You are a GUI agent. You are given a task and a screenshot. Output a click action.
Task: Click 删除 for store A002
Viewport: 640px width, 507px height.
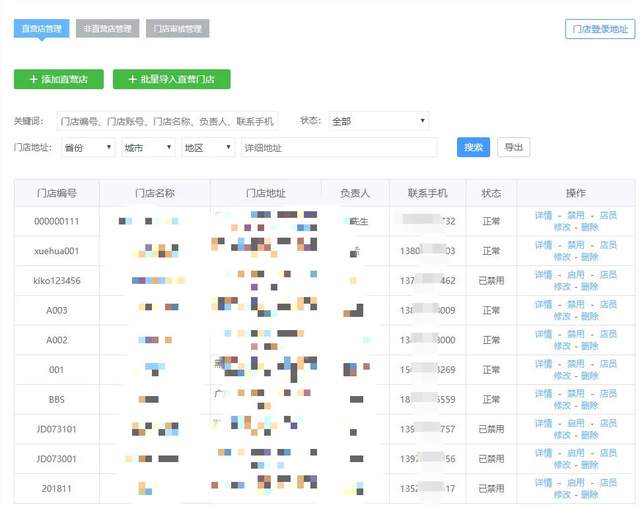point(589,346)
